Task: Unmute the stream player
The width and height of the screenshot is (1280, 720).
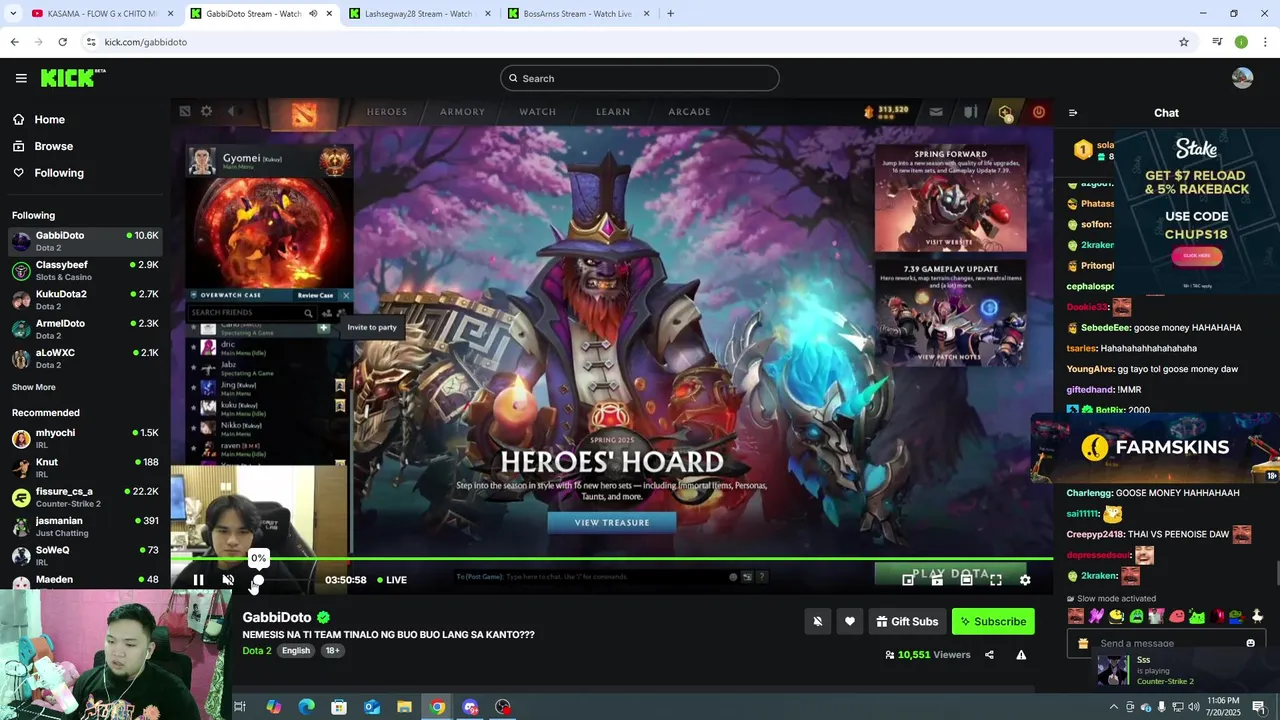Action: (228, 580)
